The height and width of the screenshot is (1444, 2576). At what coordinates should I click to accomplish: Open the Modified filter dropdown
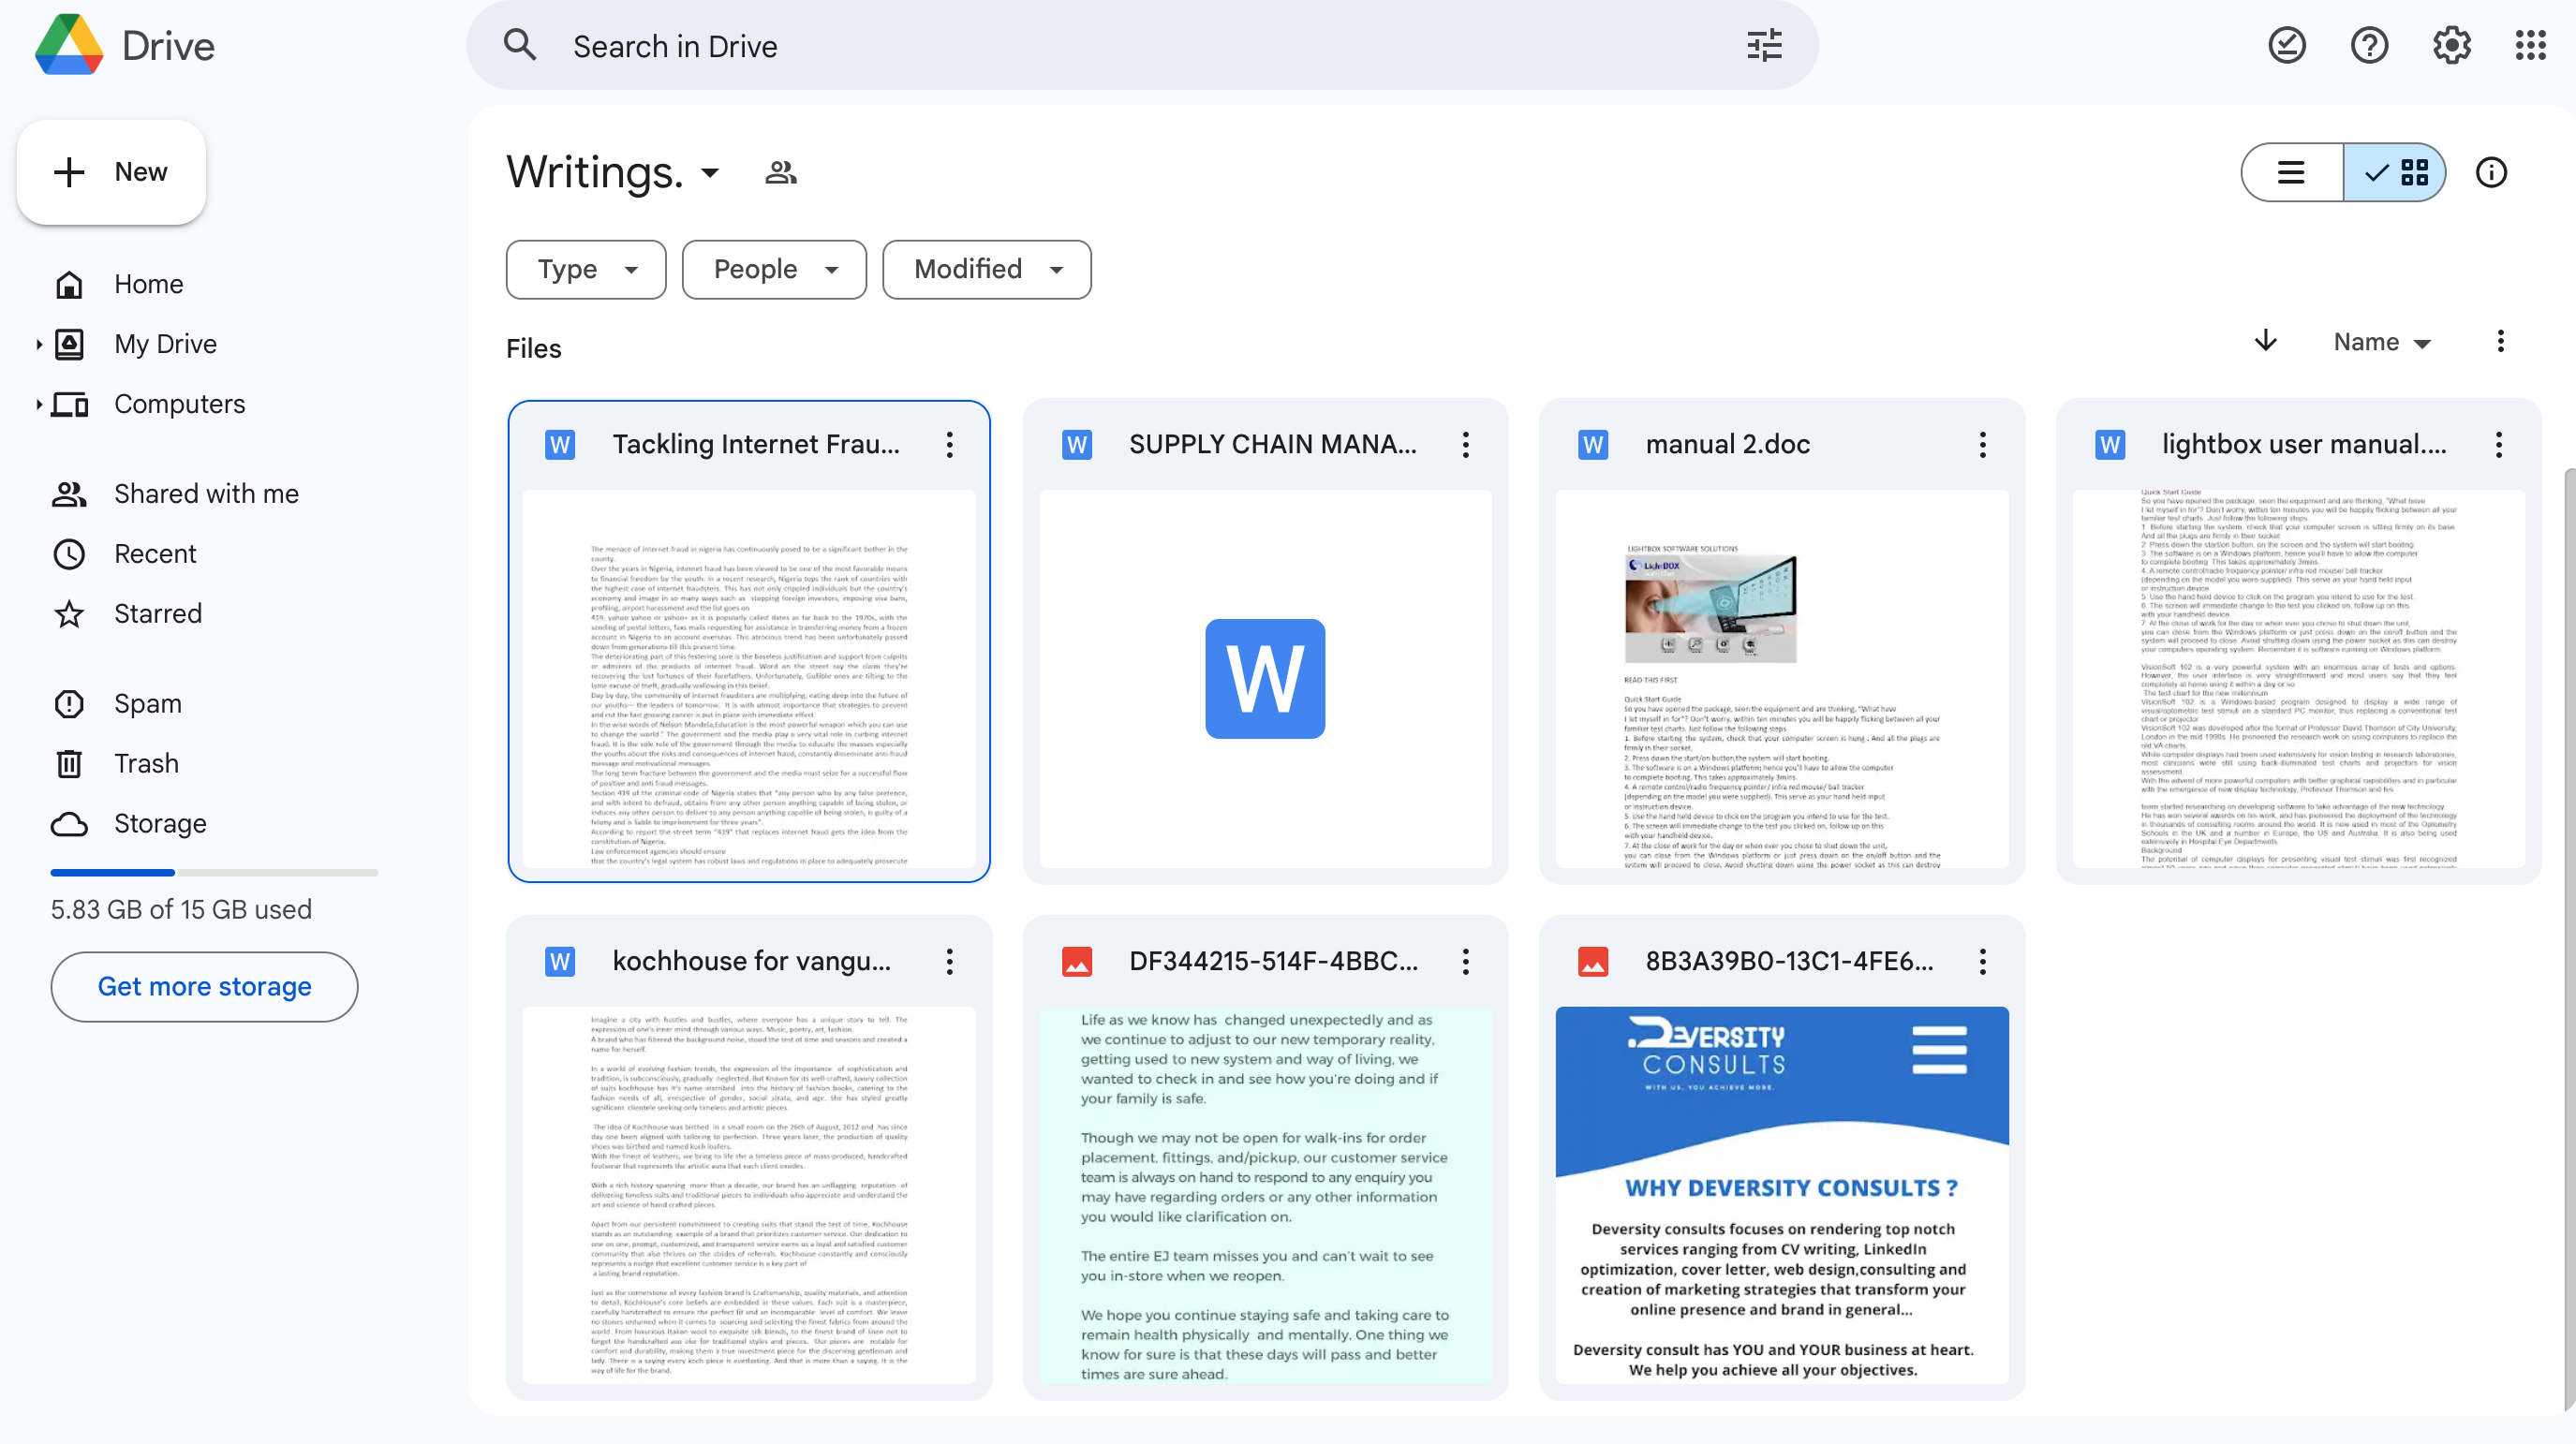click(x=987, y=269)
